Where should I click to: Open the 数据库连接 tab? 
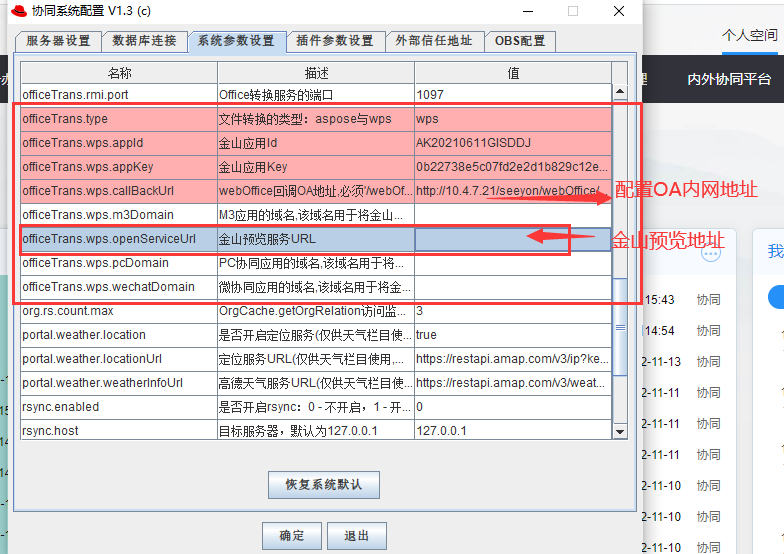pos(144,41)
